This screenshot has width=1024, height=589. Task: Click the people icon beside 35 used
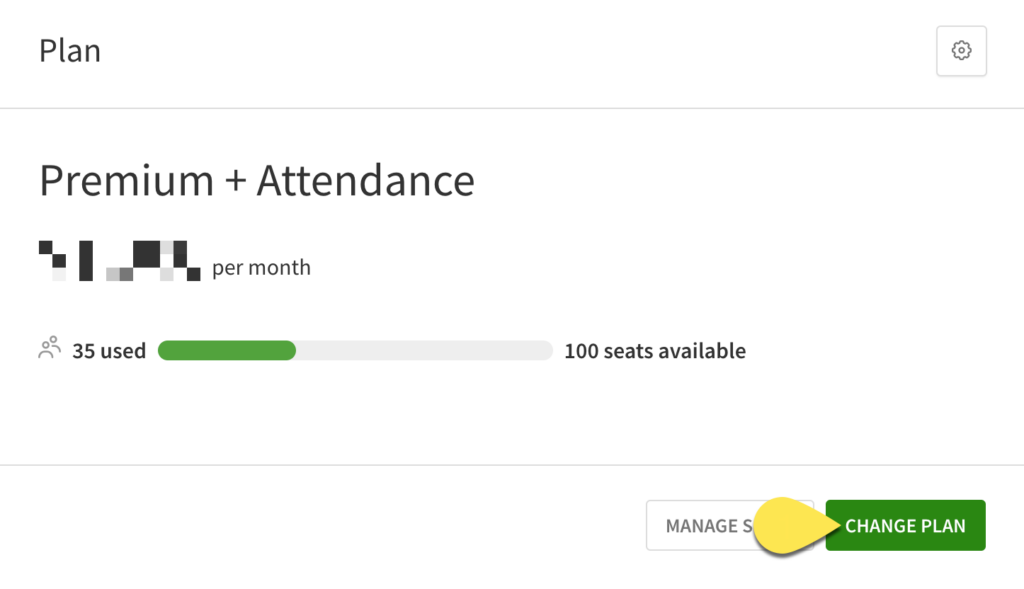pos(49,349)
